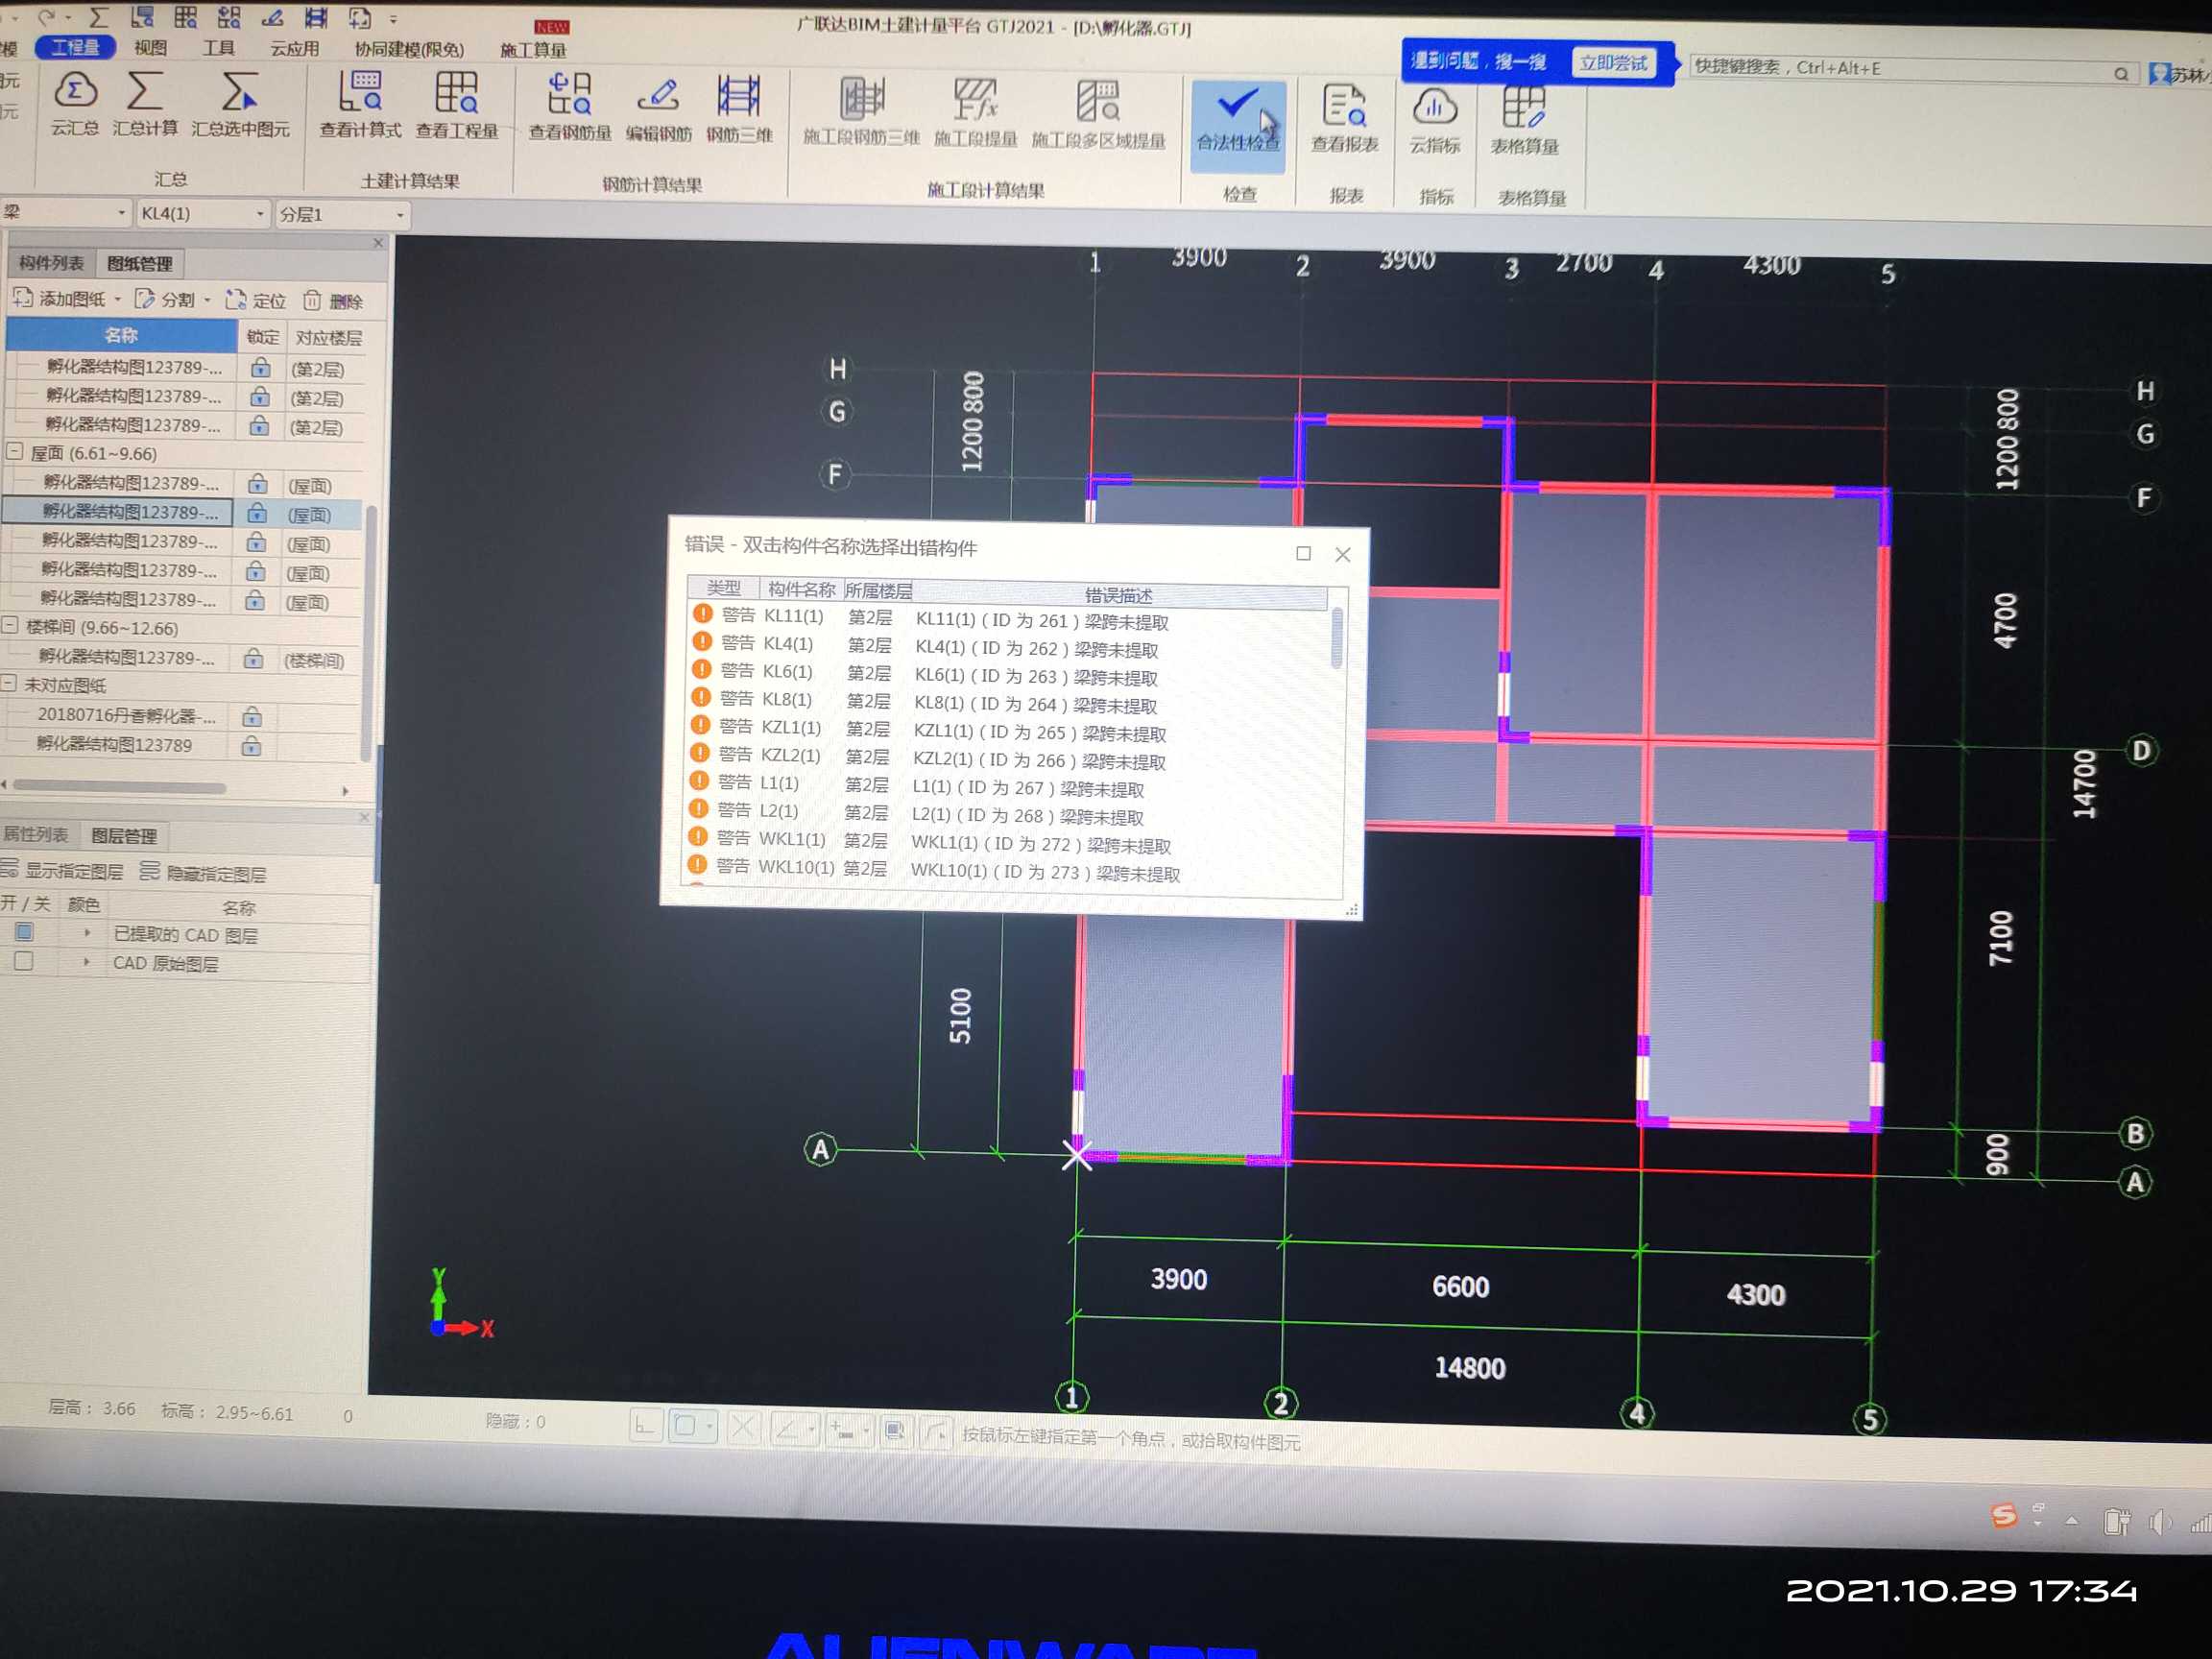Click 施工段多区域提量 icon
The image size is (2212, 1659).
(x=1098, y=102)
